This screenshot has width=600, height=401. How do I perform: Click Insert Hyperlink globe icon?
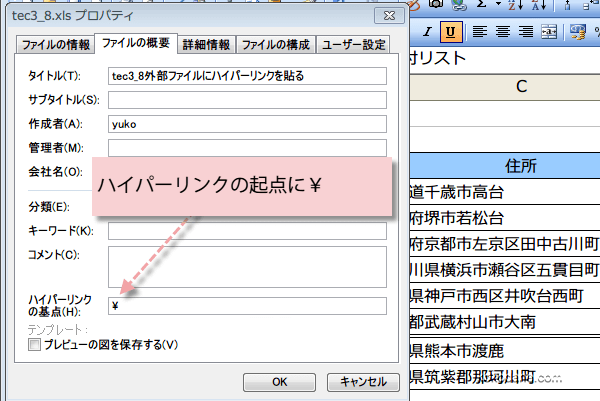[459, 4]
